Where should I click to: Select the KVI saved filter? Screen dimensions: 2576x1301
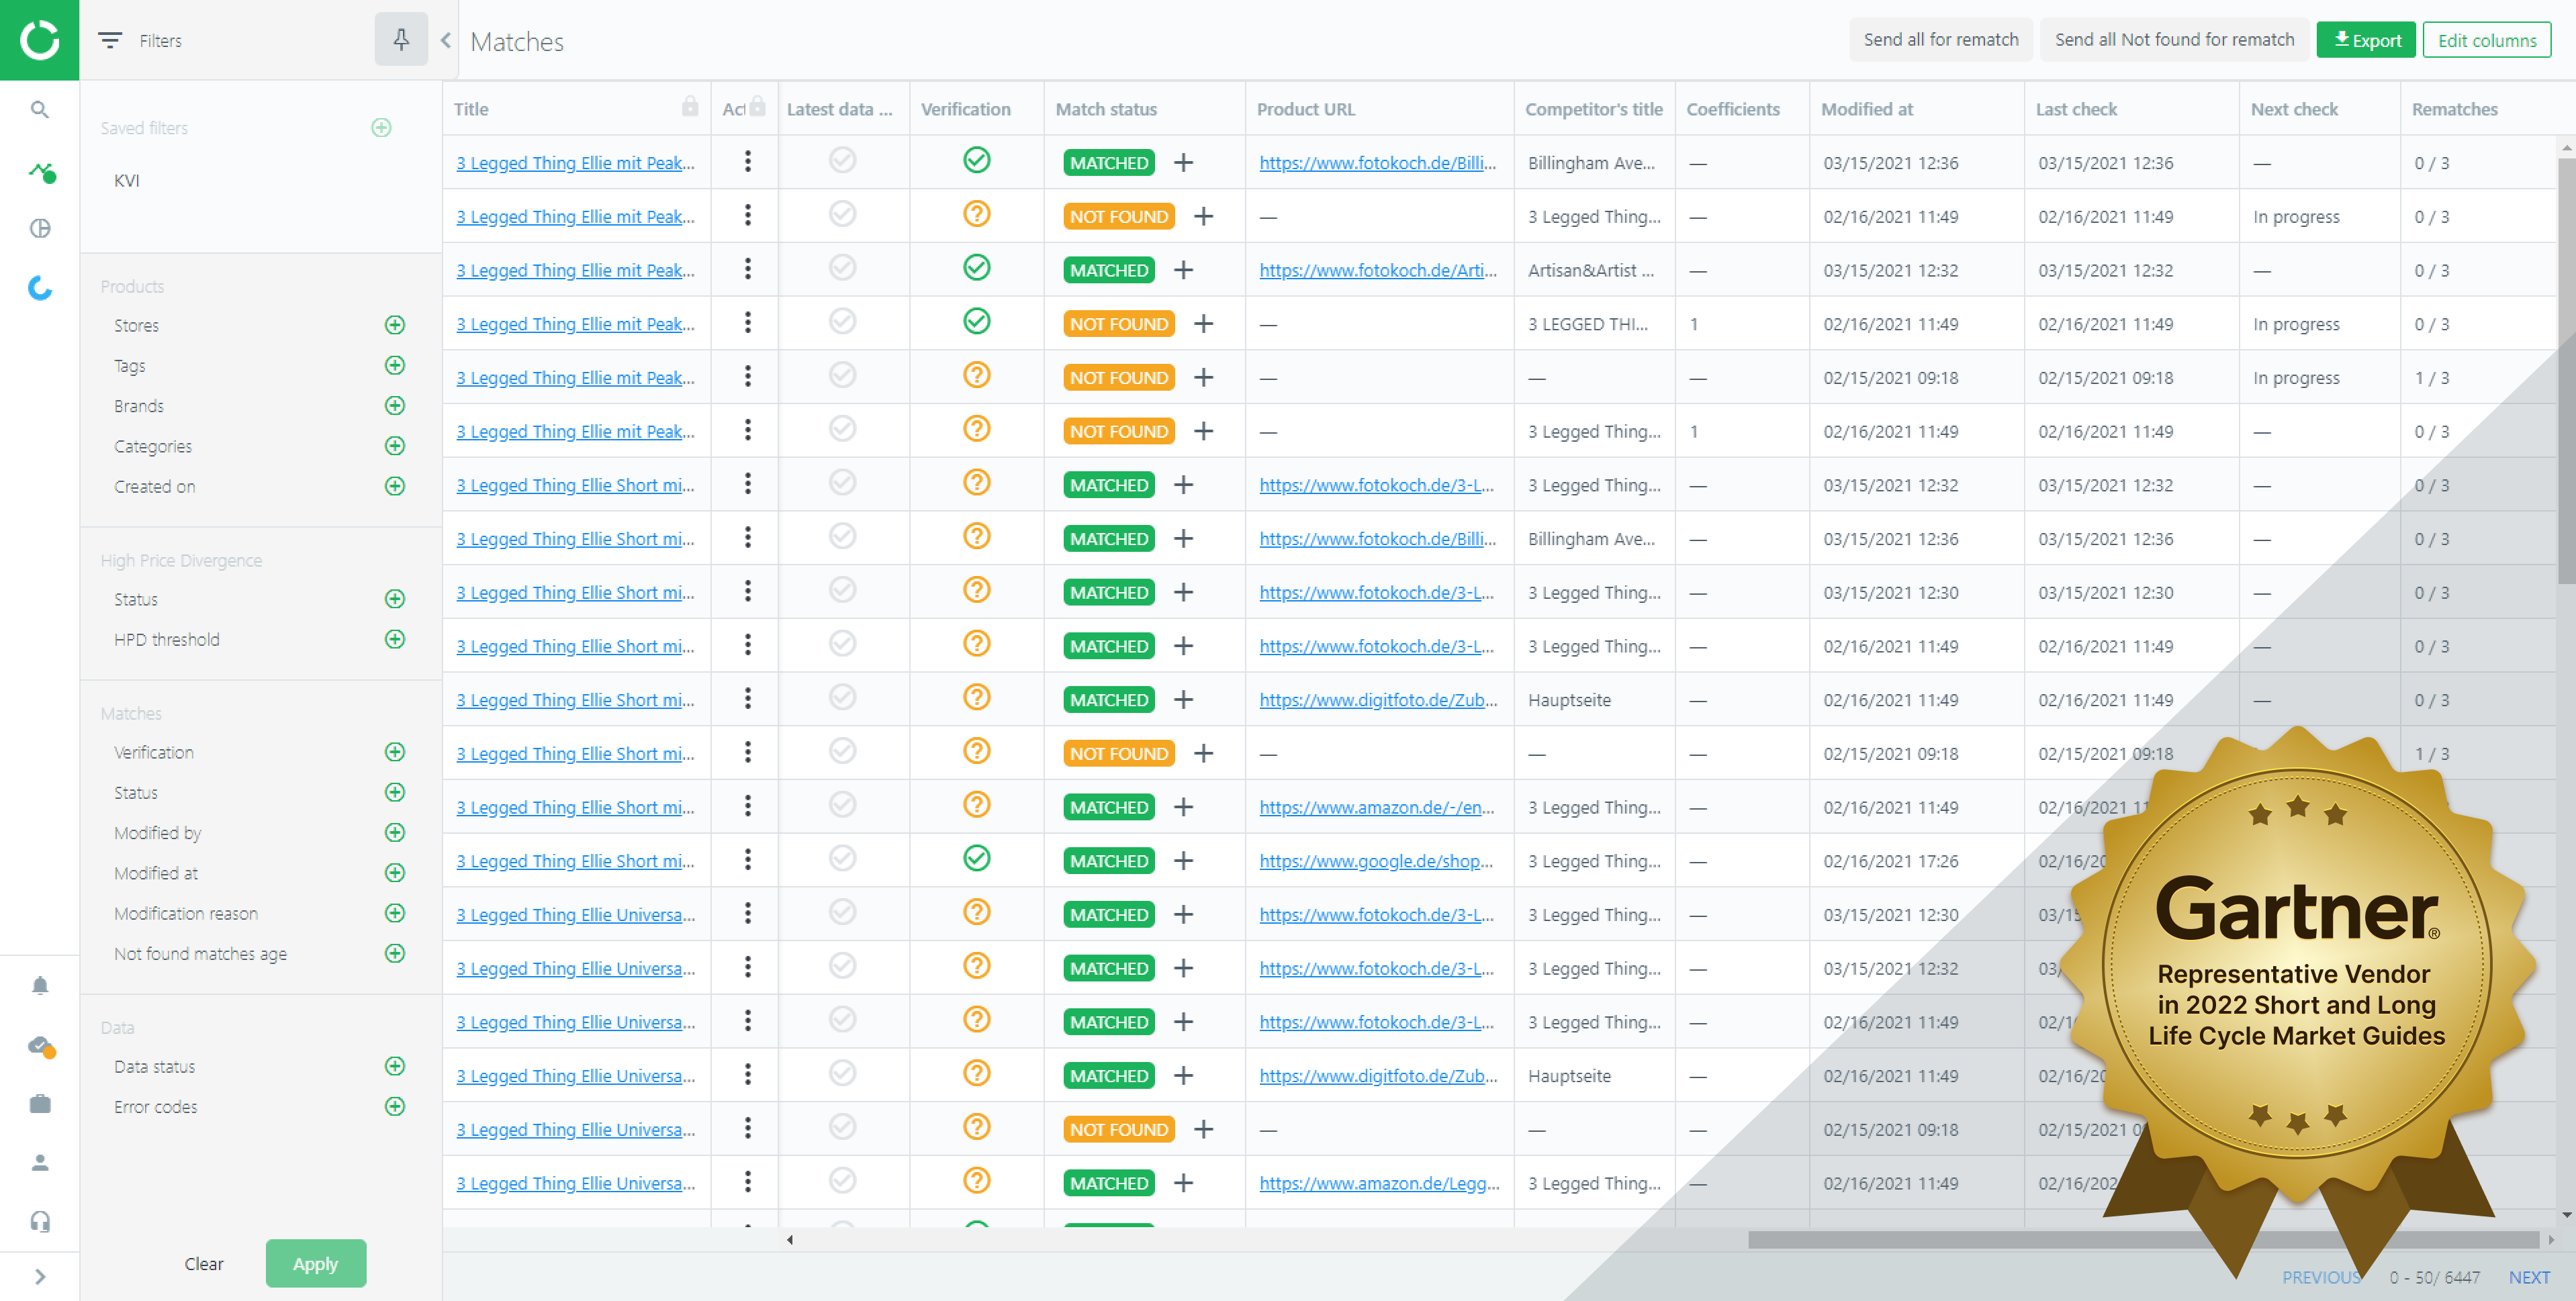126,181
